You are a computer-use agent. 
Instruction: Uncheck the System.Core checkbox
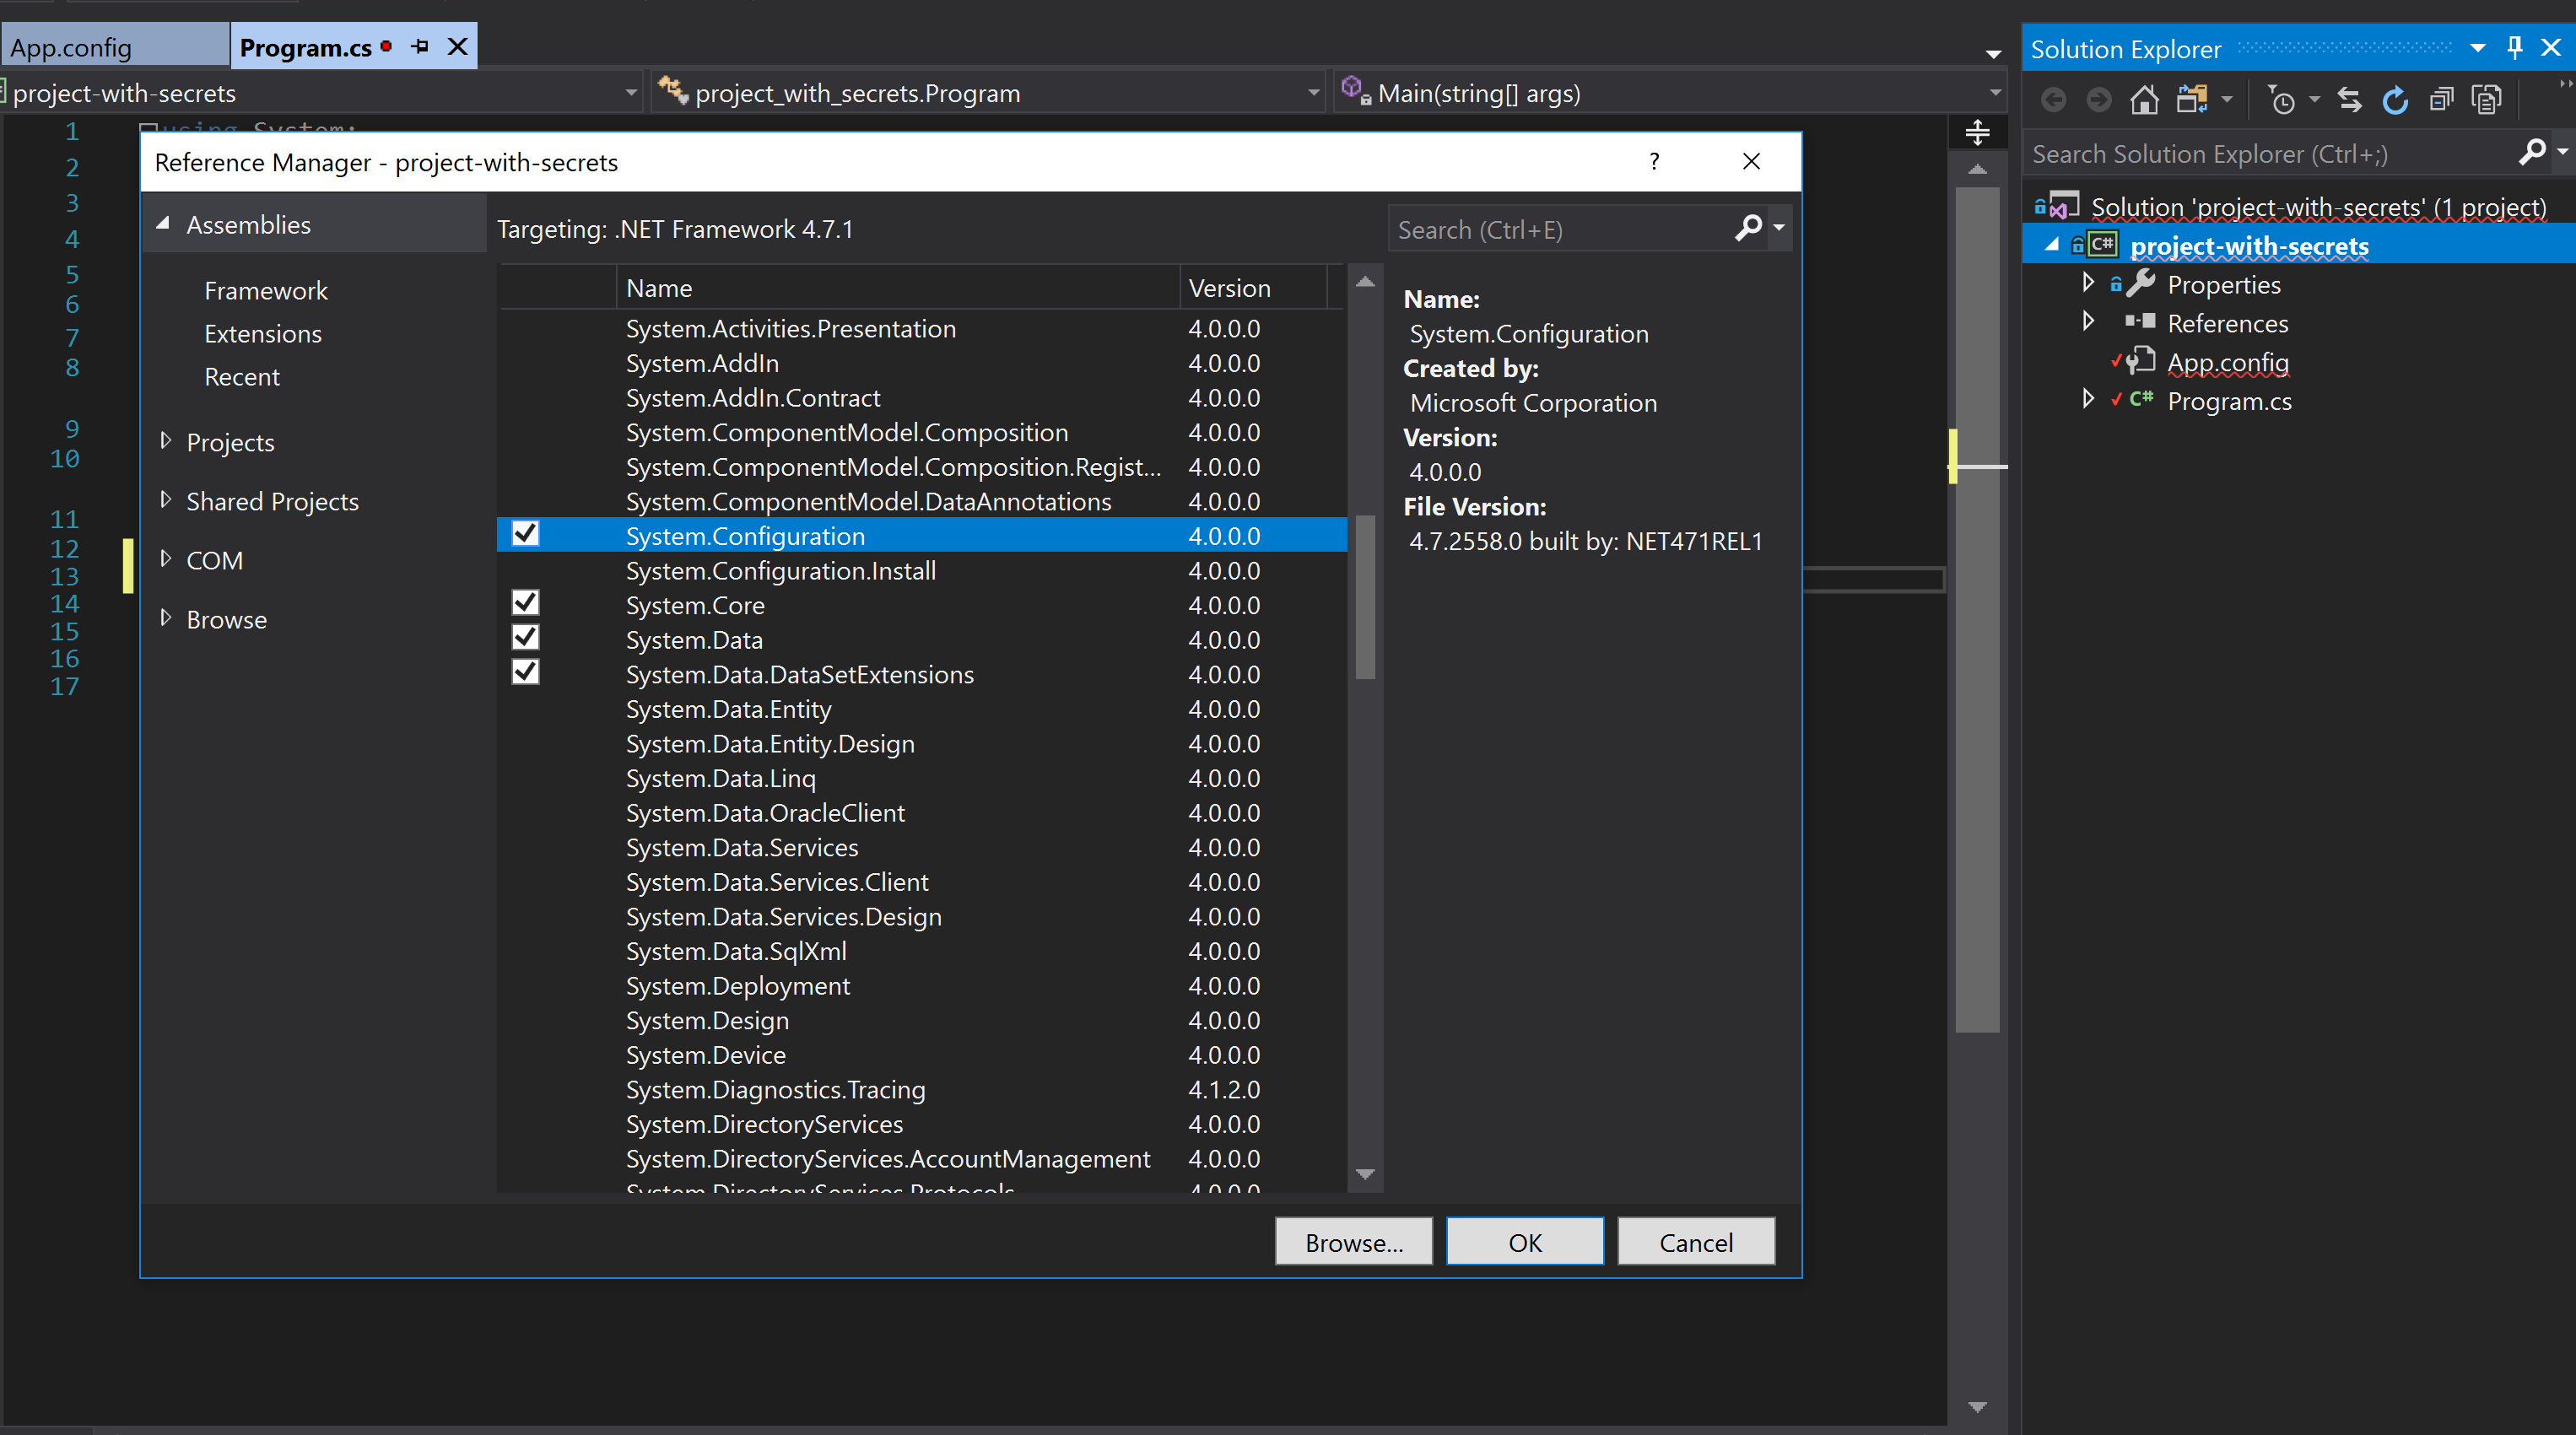click(x=525, y=602)
